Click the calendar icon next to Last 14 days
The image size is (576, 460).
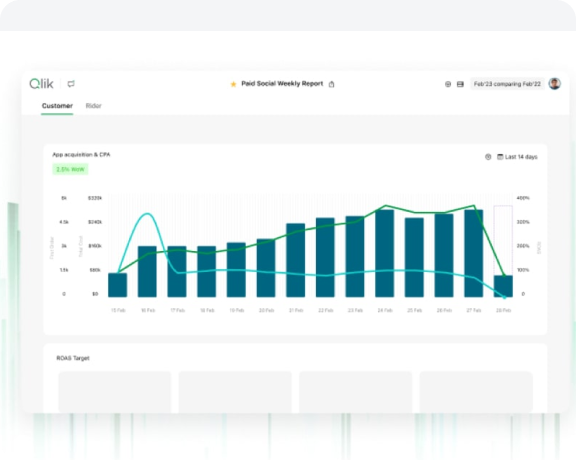click(x=500, y=157)
